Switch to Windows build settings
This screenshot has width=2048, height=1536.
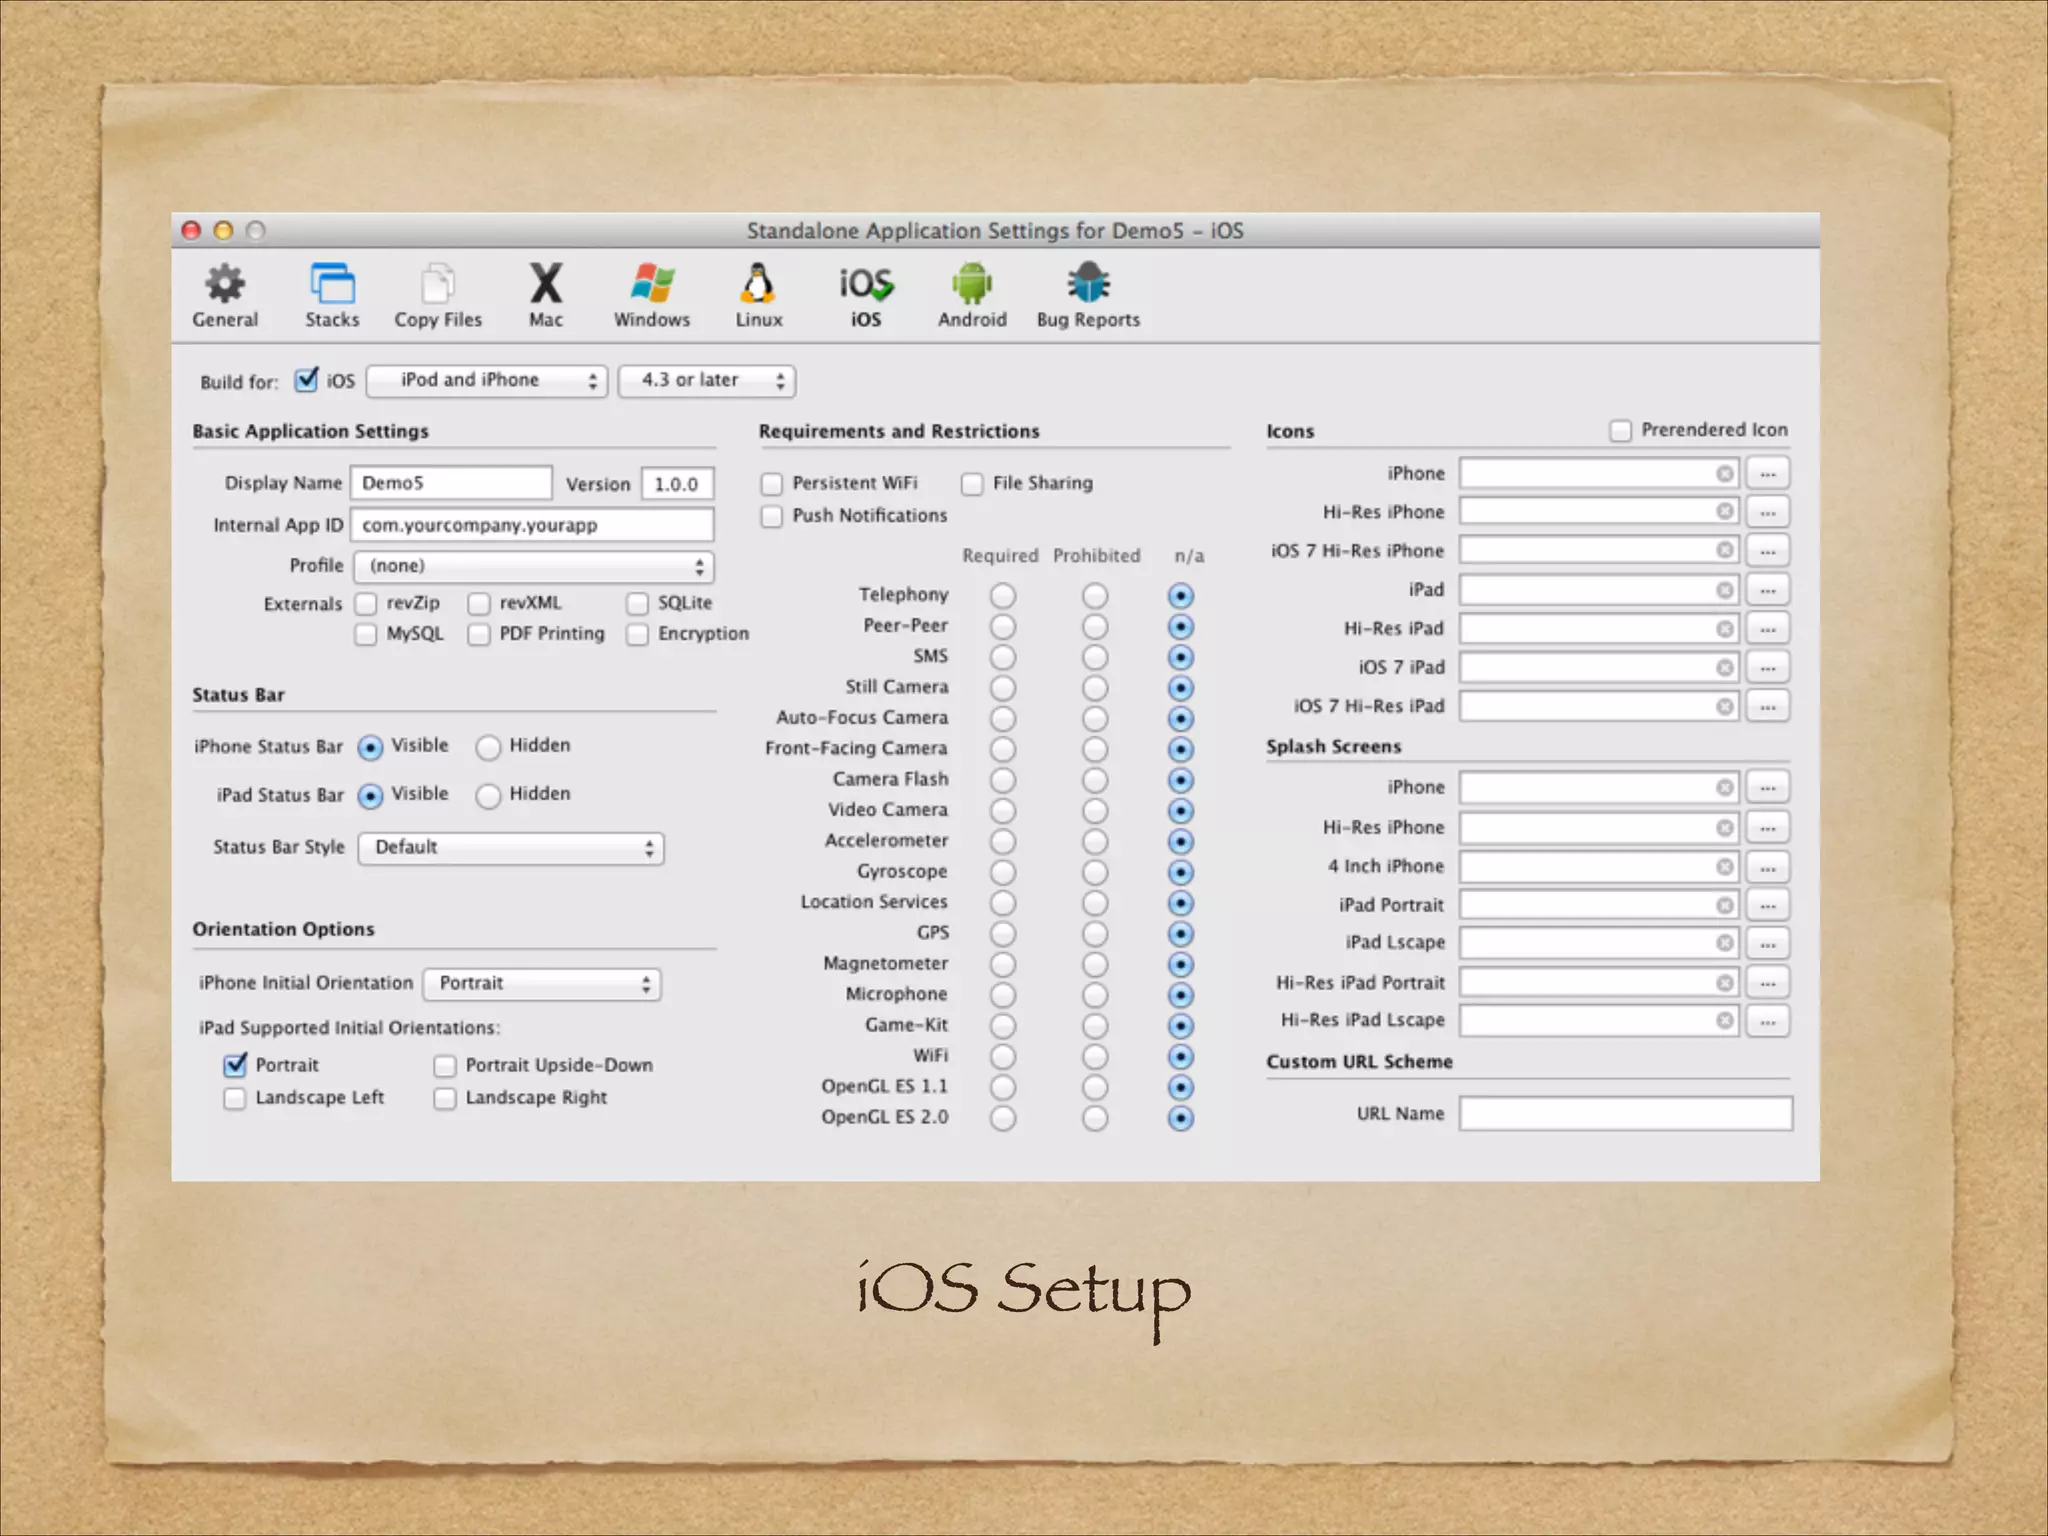(x=651, y=295)
